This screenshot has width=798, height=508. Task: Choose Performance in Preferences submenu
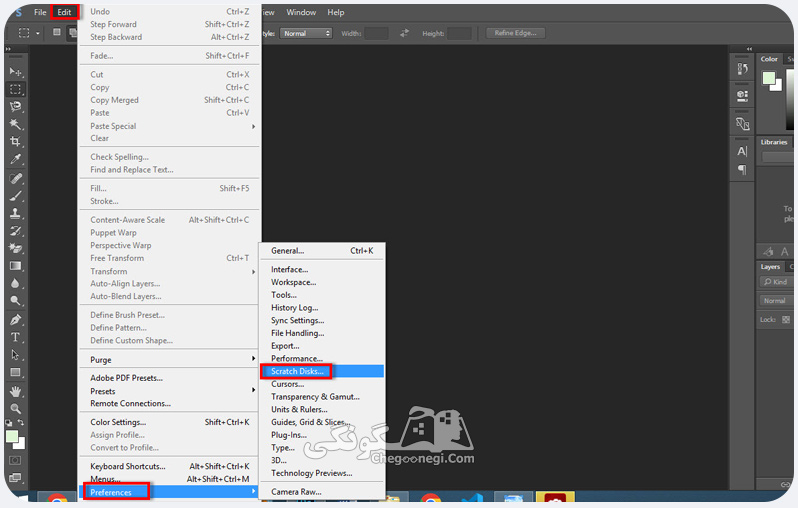322,358
